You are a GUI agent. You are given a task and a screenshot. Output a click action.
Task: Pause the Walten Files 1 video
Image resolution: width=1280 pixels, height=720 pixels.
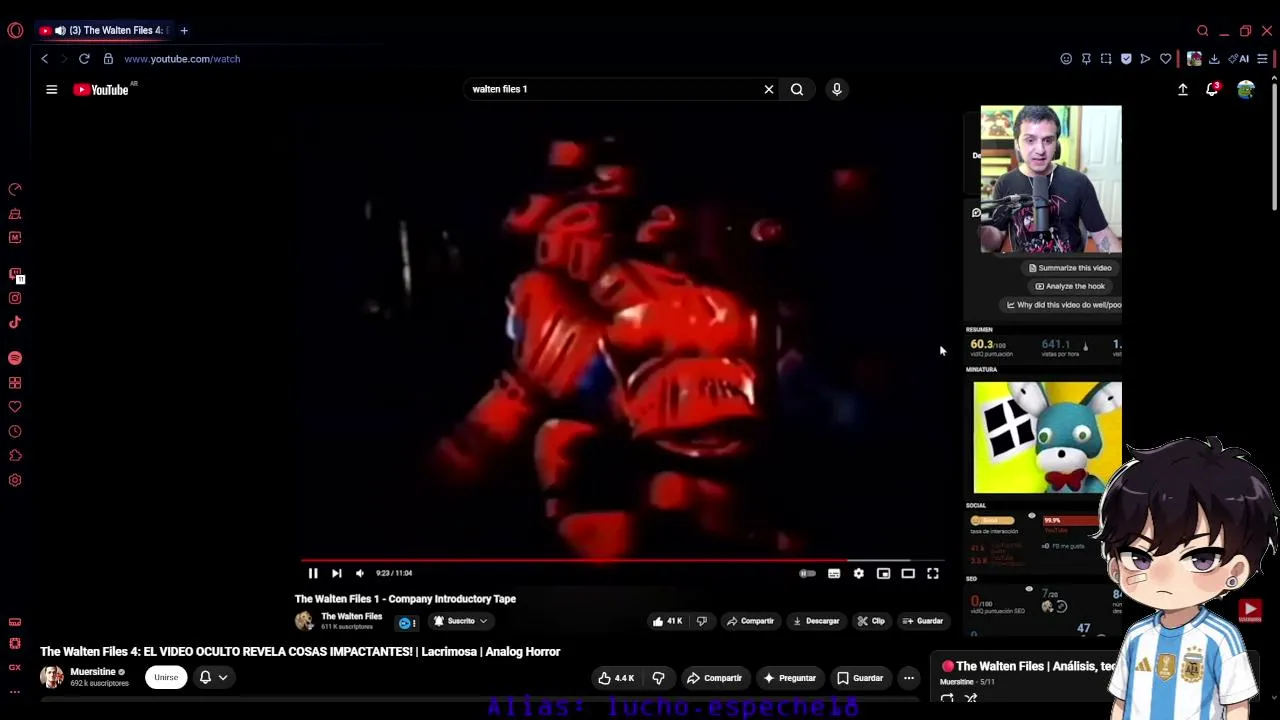[x=313, y=573]
